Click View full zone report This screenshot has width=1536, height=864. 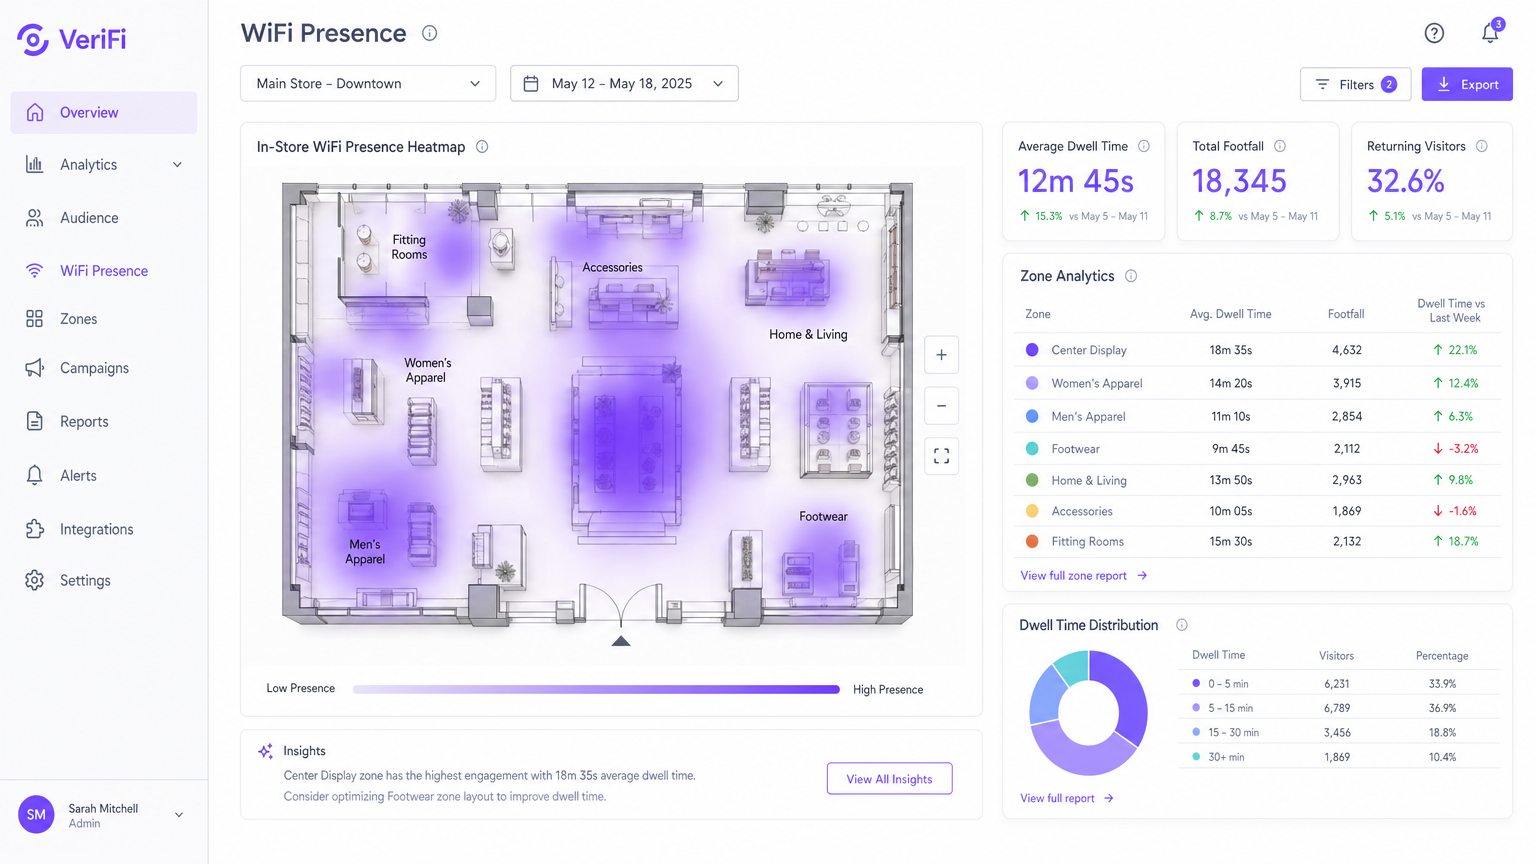click(1076, 575)
